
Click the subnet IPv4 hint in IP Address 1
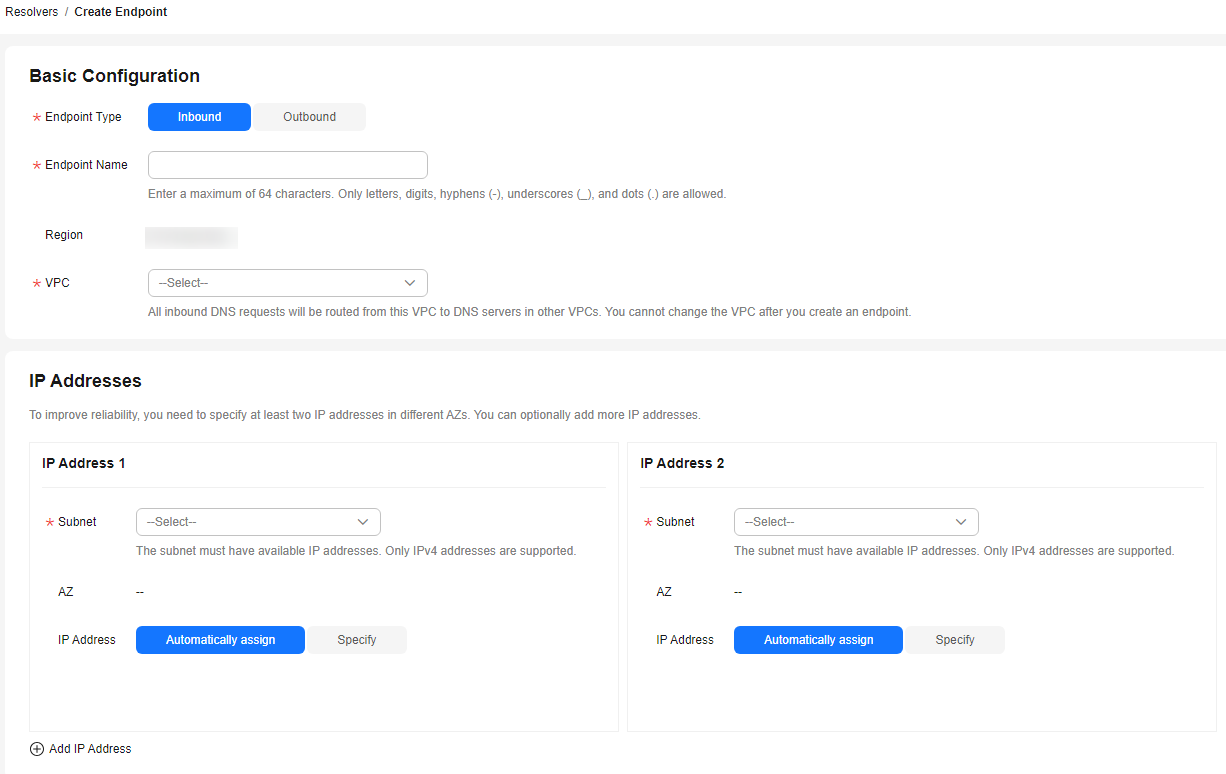[356, 551]
